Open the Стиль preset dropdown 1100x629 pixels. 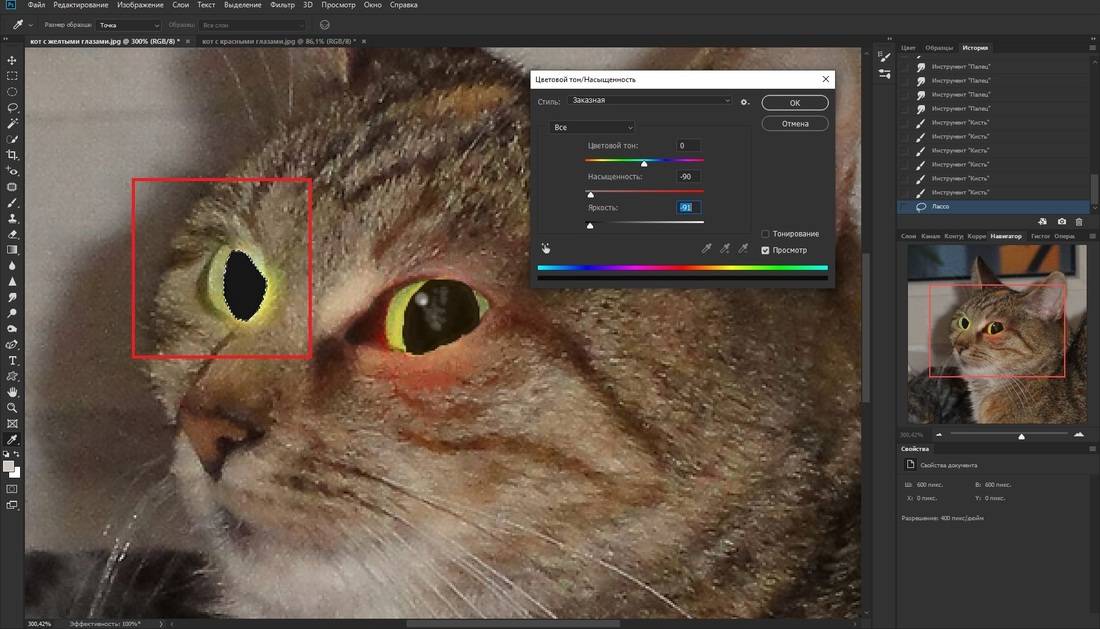click(650, 101)
